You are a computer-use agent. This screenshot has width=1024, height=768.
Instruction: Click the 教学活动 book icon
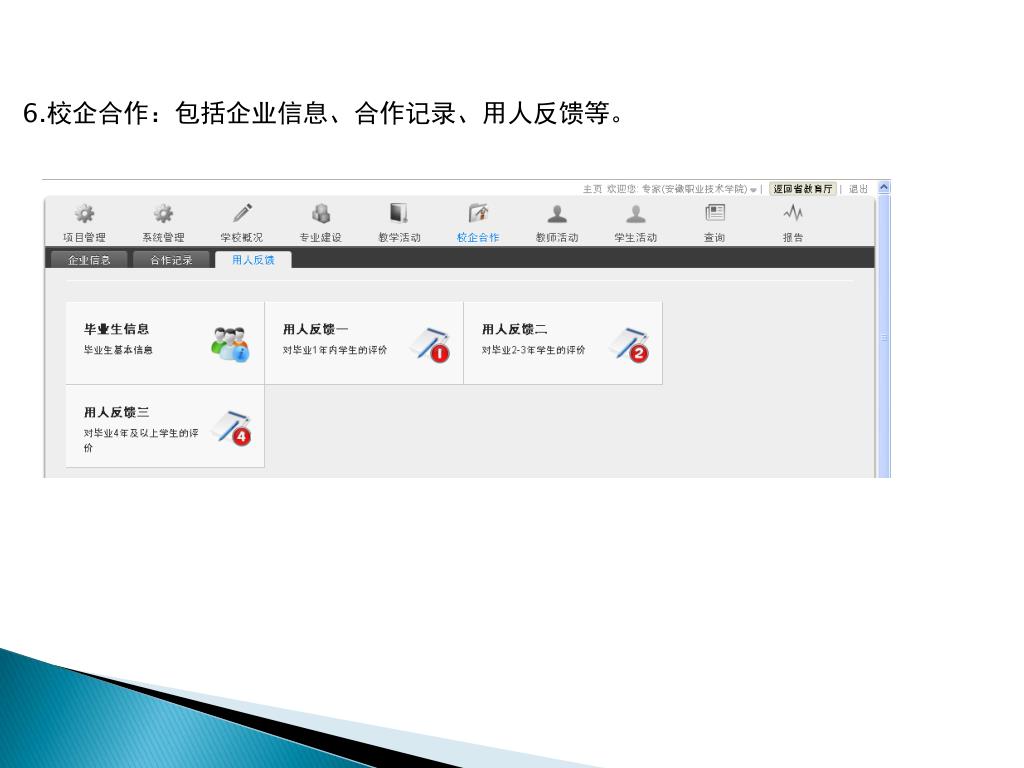399,213
